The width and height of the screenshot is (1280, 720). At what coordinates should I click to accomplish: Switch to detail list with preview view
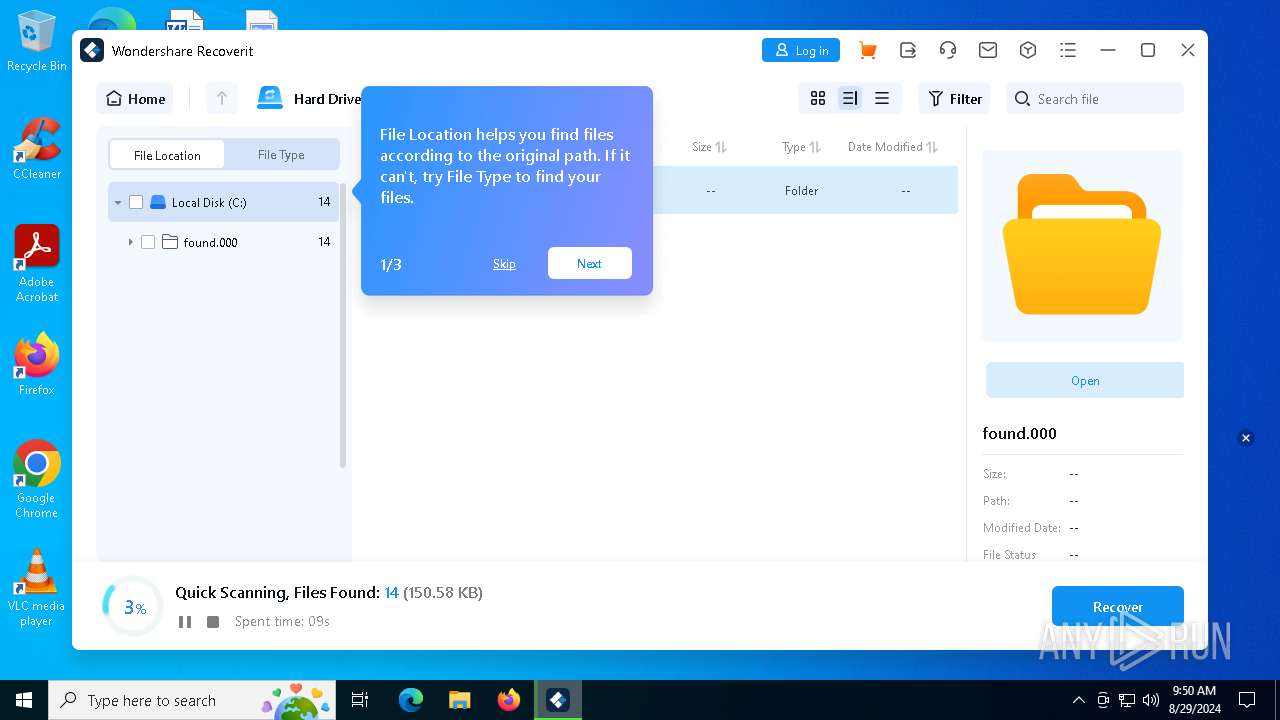tap(850, 98)
